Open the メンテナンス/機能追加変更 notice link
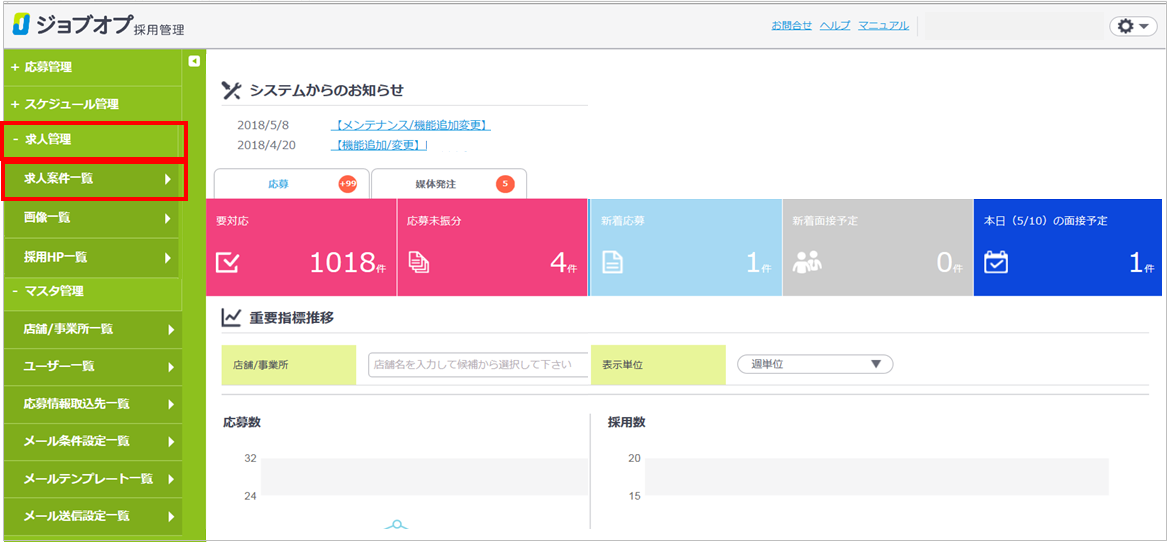Viewport: 1168px width, 542px height. [410, 125]
